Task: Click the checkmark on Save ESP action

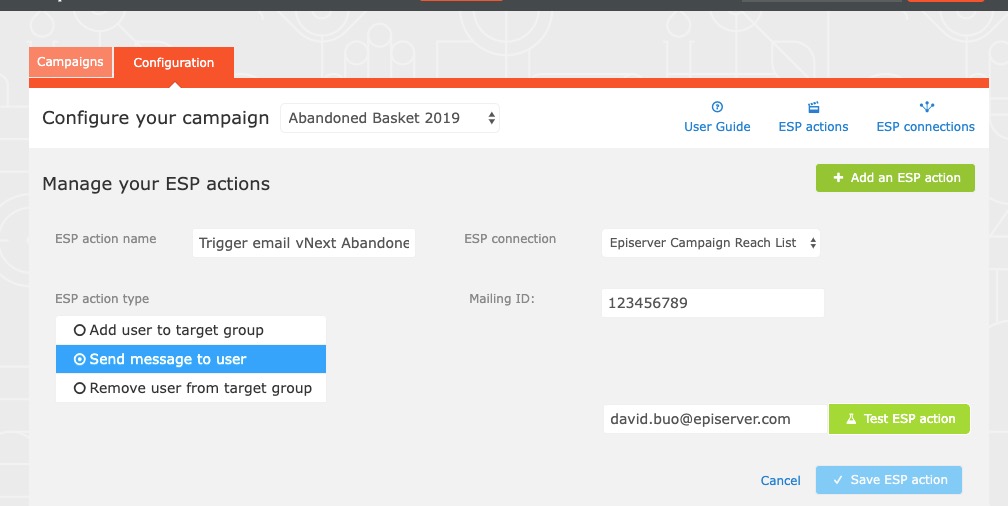Action: [x=838, y=480]
